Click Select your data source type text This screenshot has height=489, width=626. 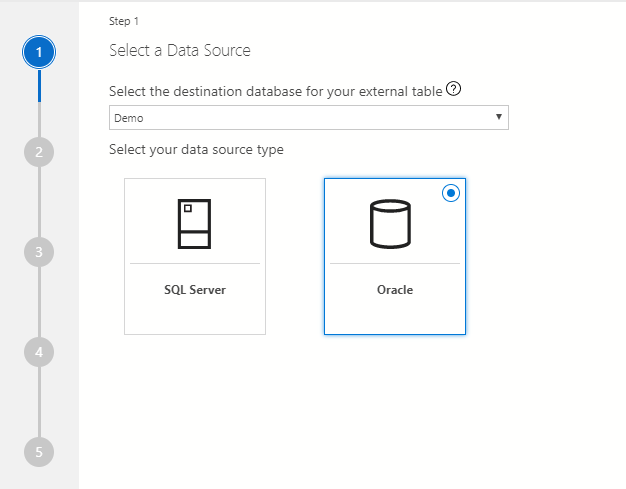[196, 150]
